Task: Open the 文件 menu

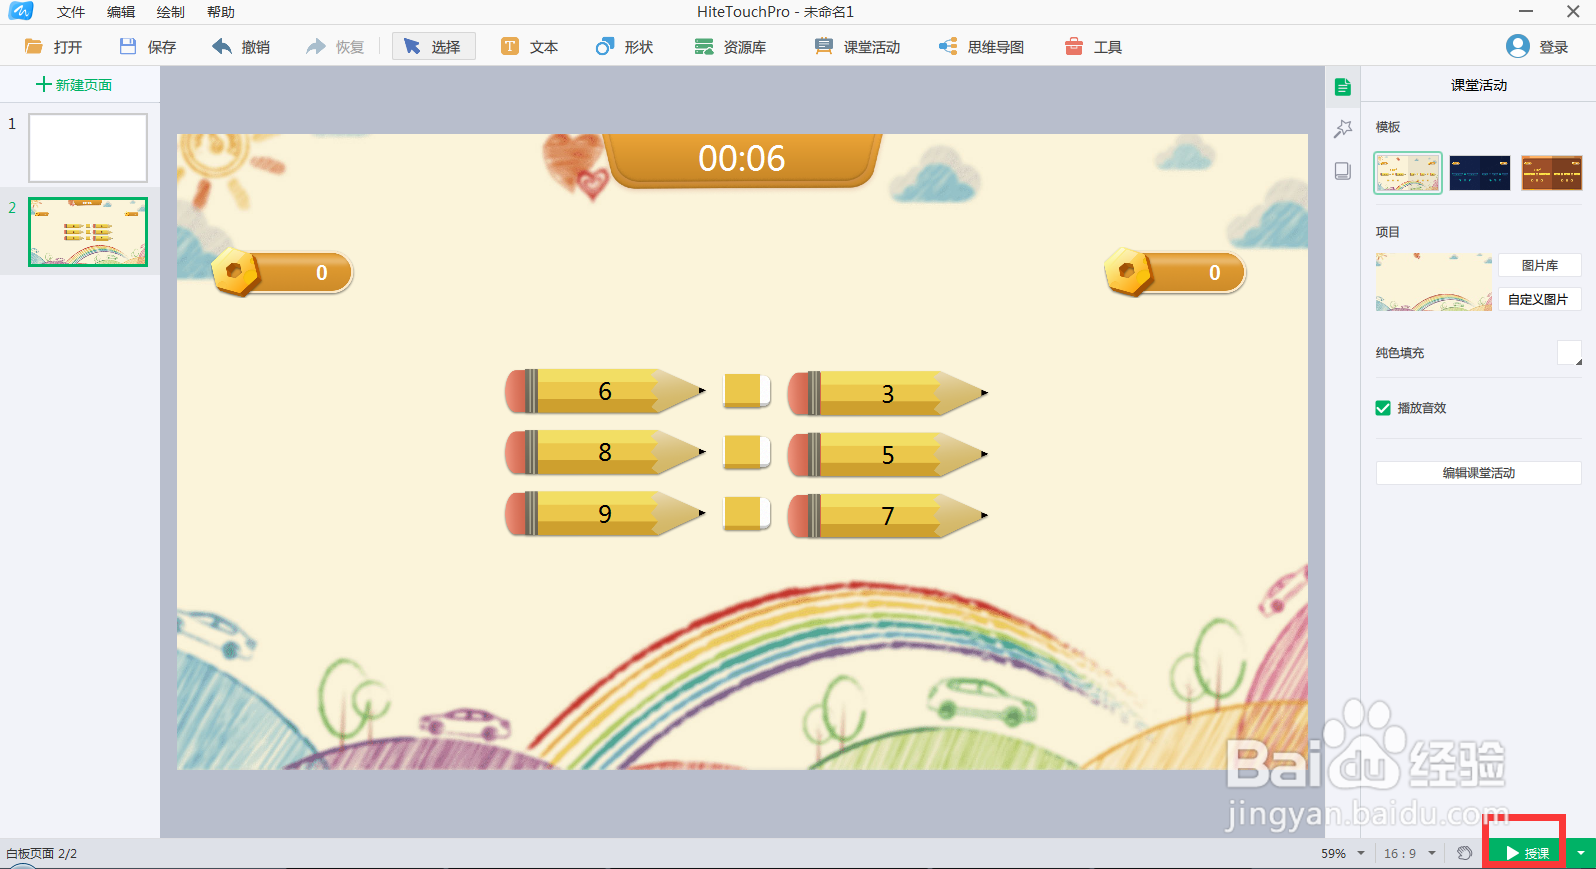Action: pos(71,12)
